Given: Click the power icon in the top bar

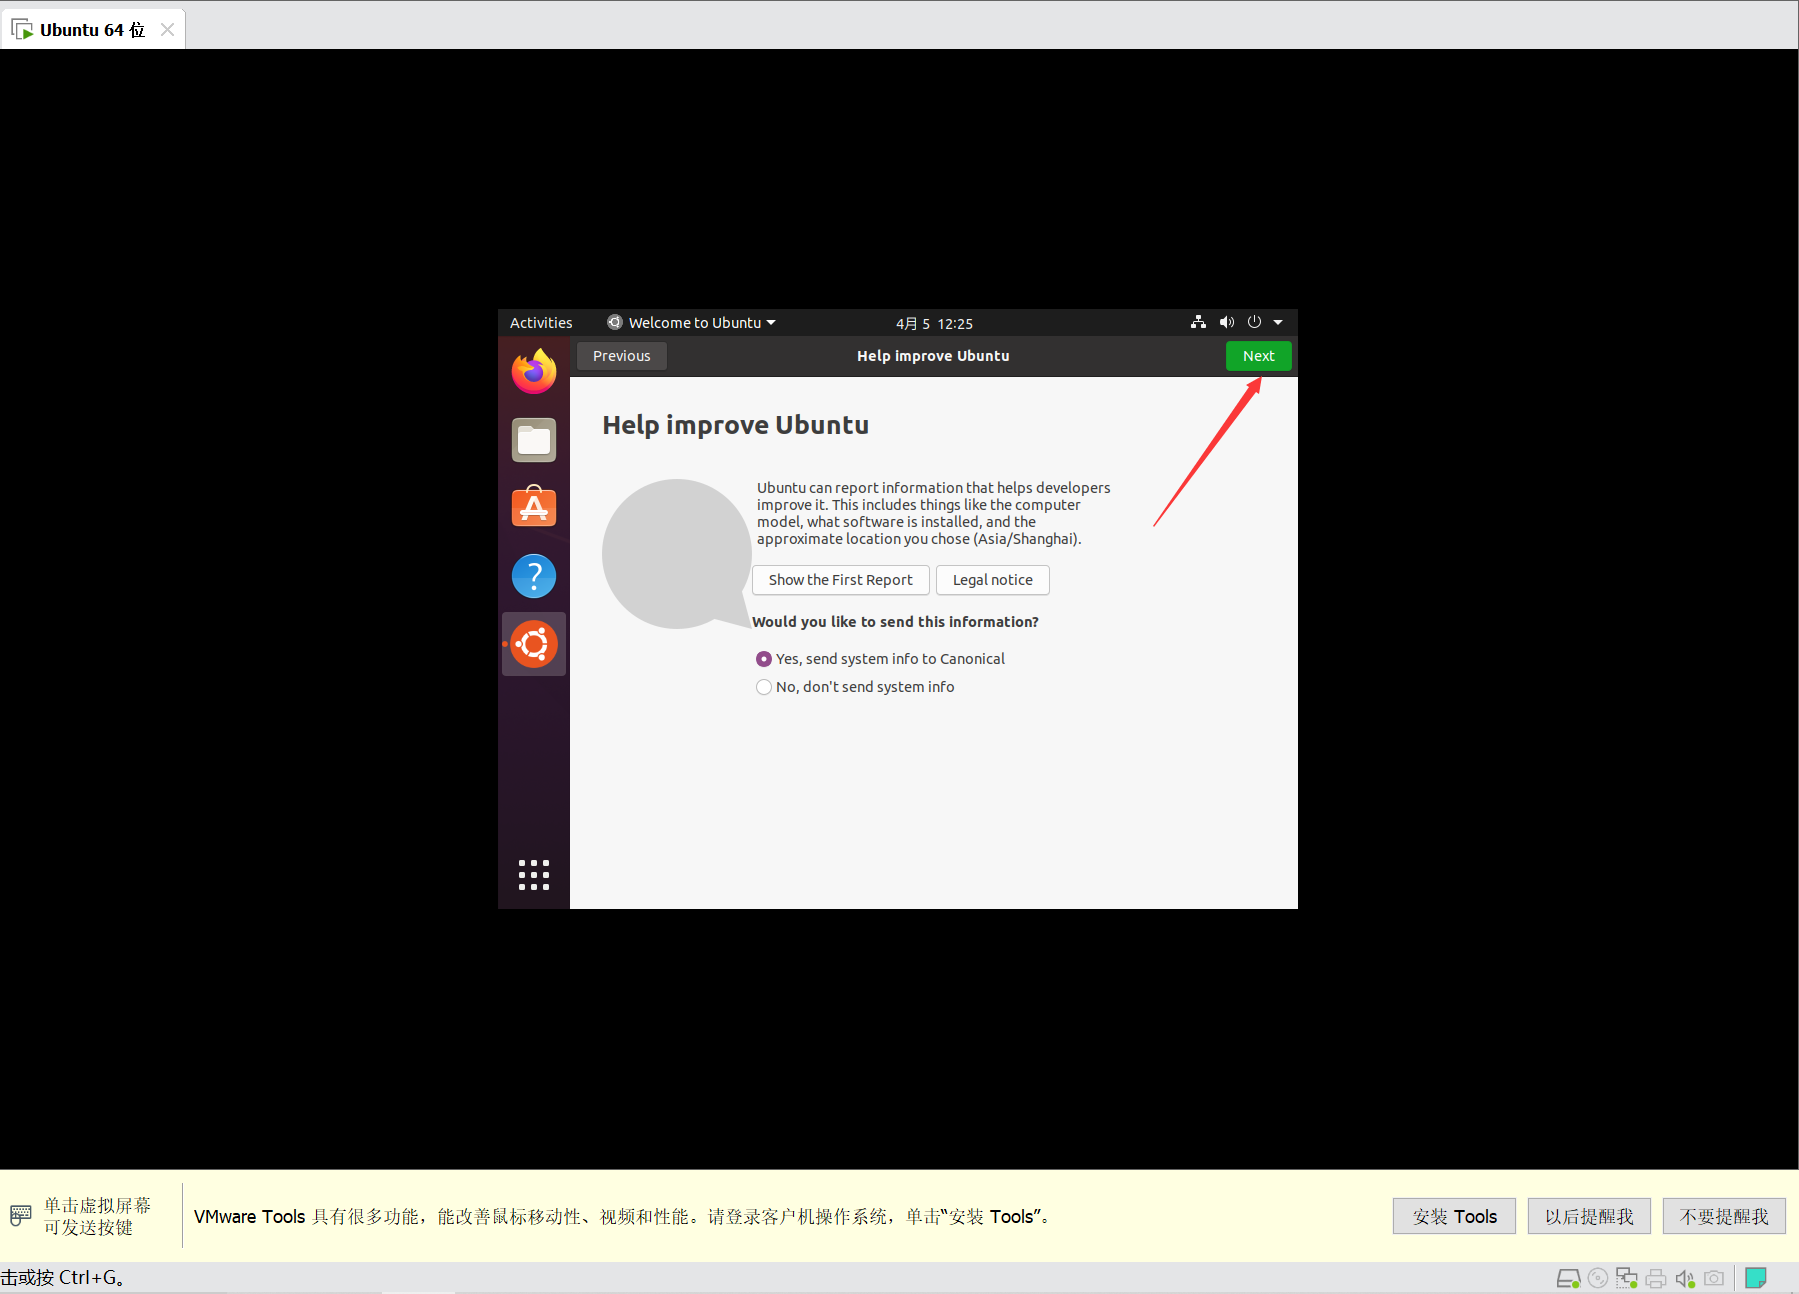Looking at the screenshot, I should (1254, 322).
